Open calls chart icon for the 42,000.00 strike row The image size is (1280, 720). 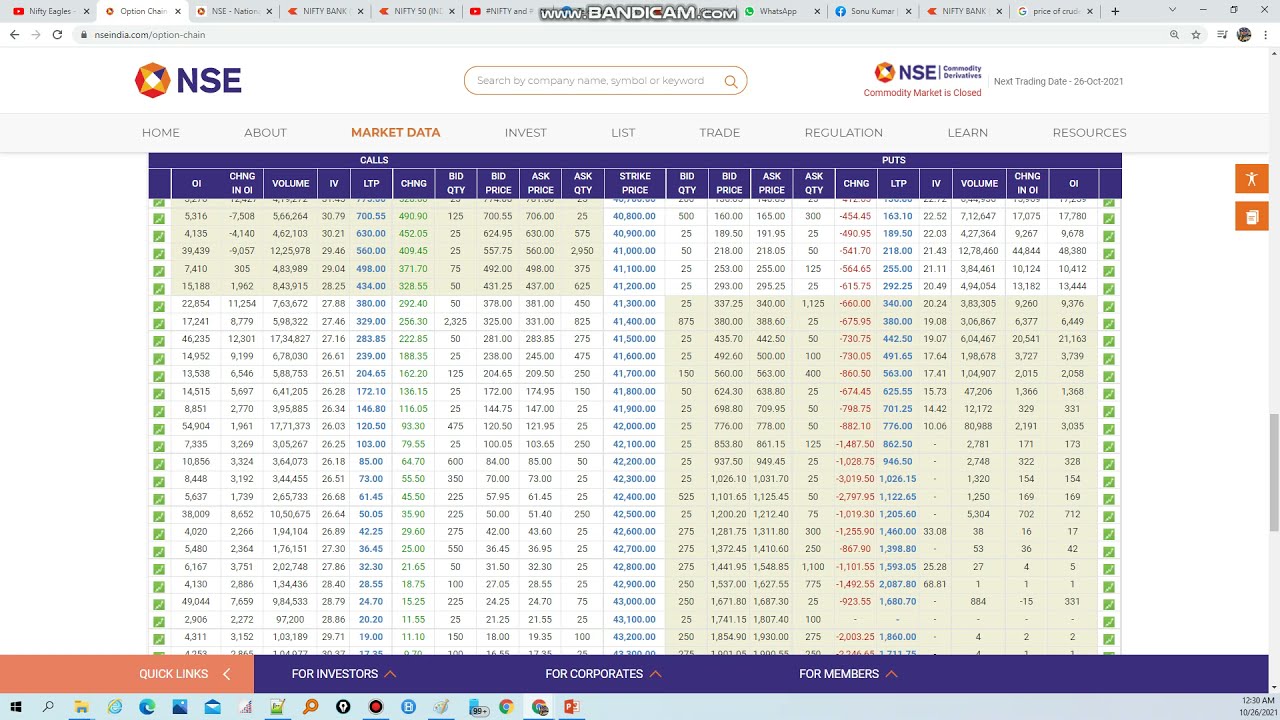pos(159,427)
